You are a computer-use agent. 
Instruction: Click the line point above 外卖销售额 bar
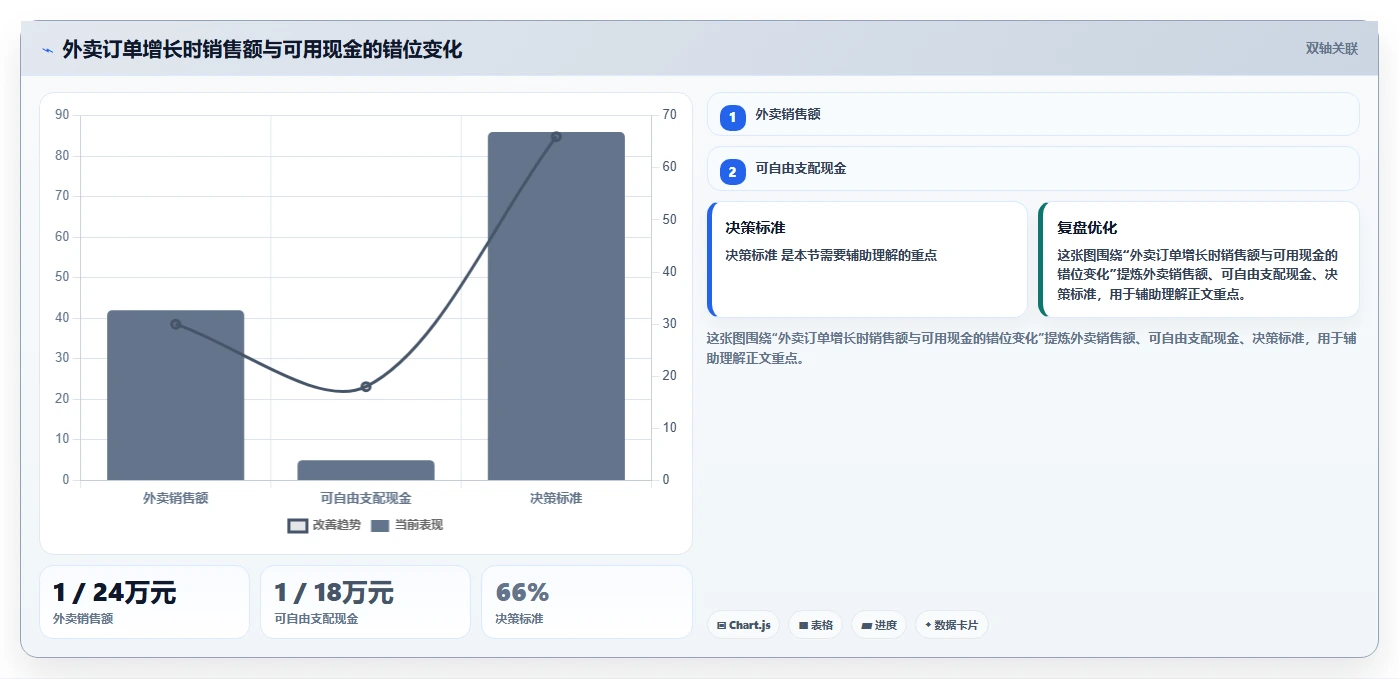pyautogui.click(x=176, y=324)
